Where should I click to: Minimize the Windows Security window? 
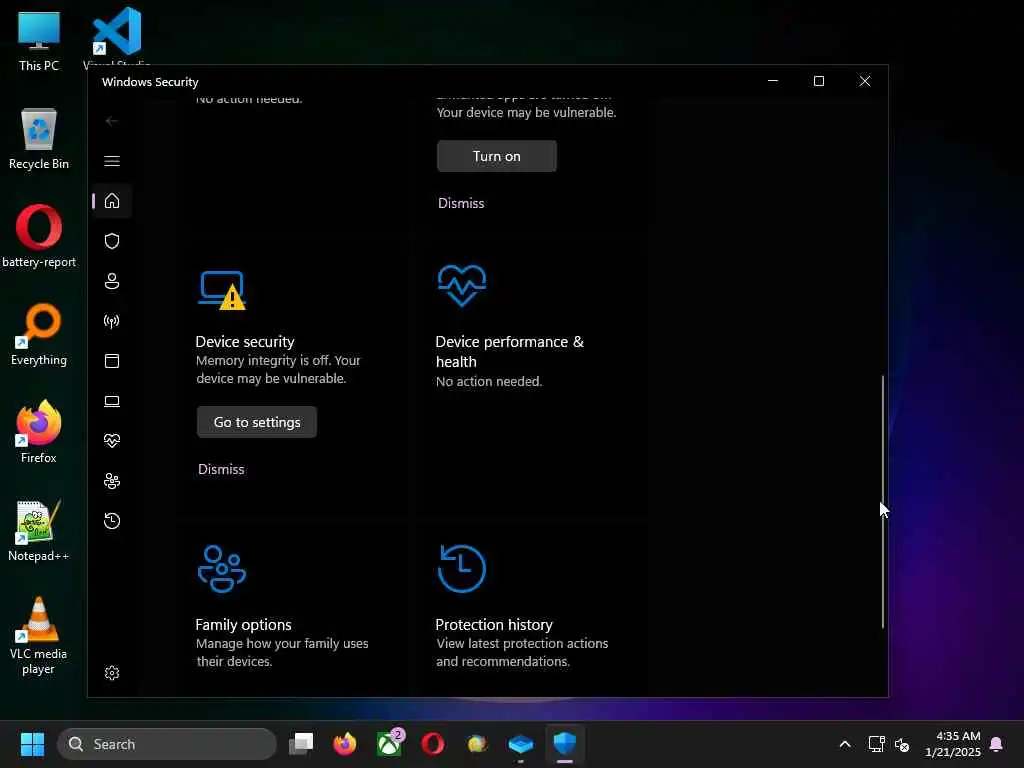tap(773, 81)
